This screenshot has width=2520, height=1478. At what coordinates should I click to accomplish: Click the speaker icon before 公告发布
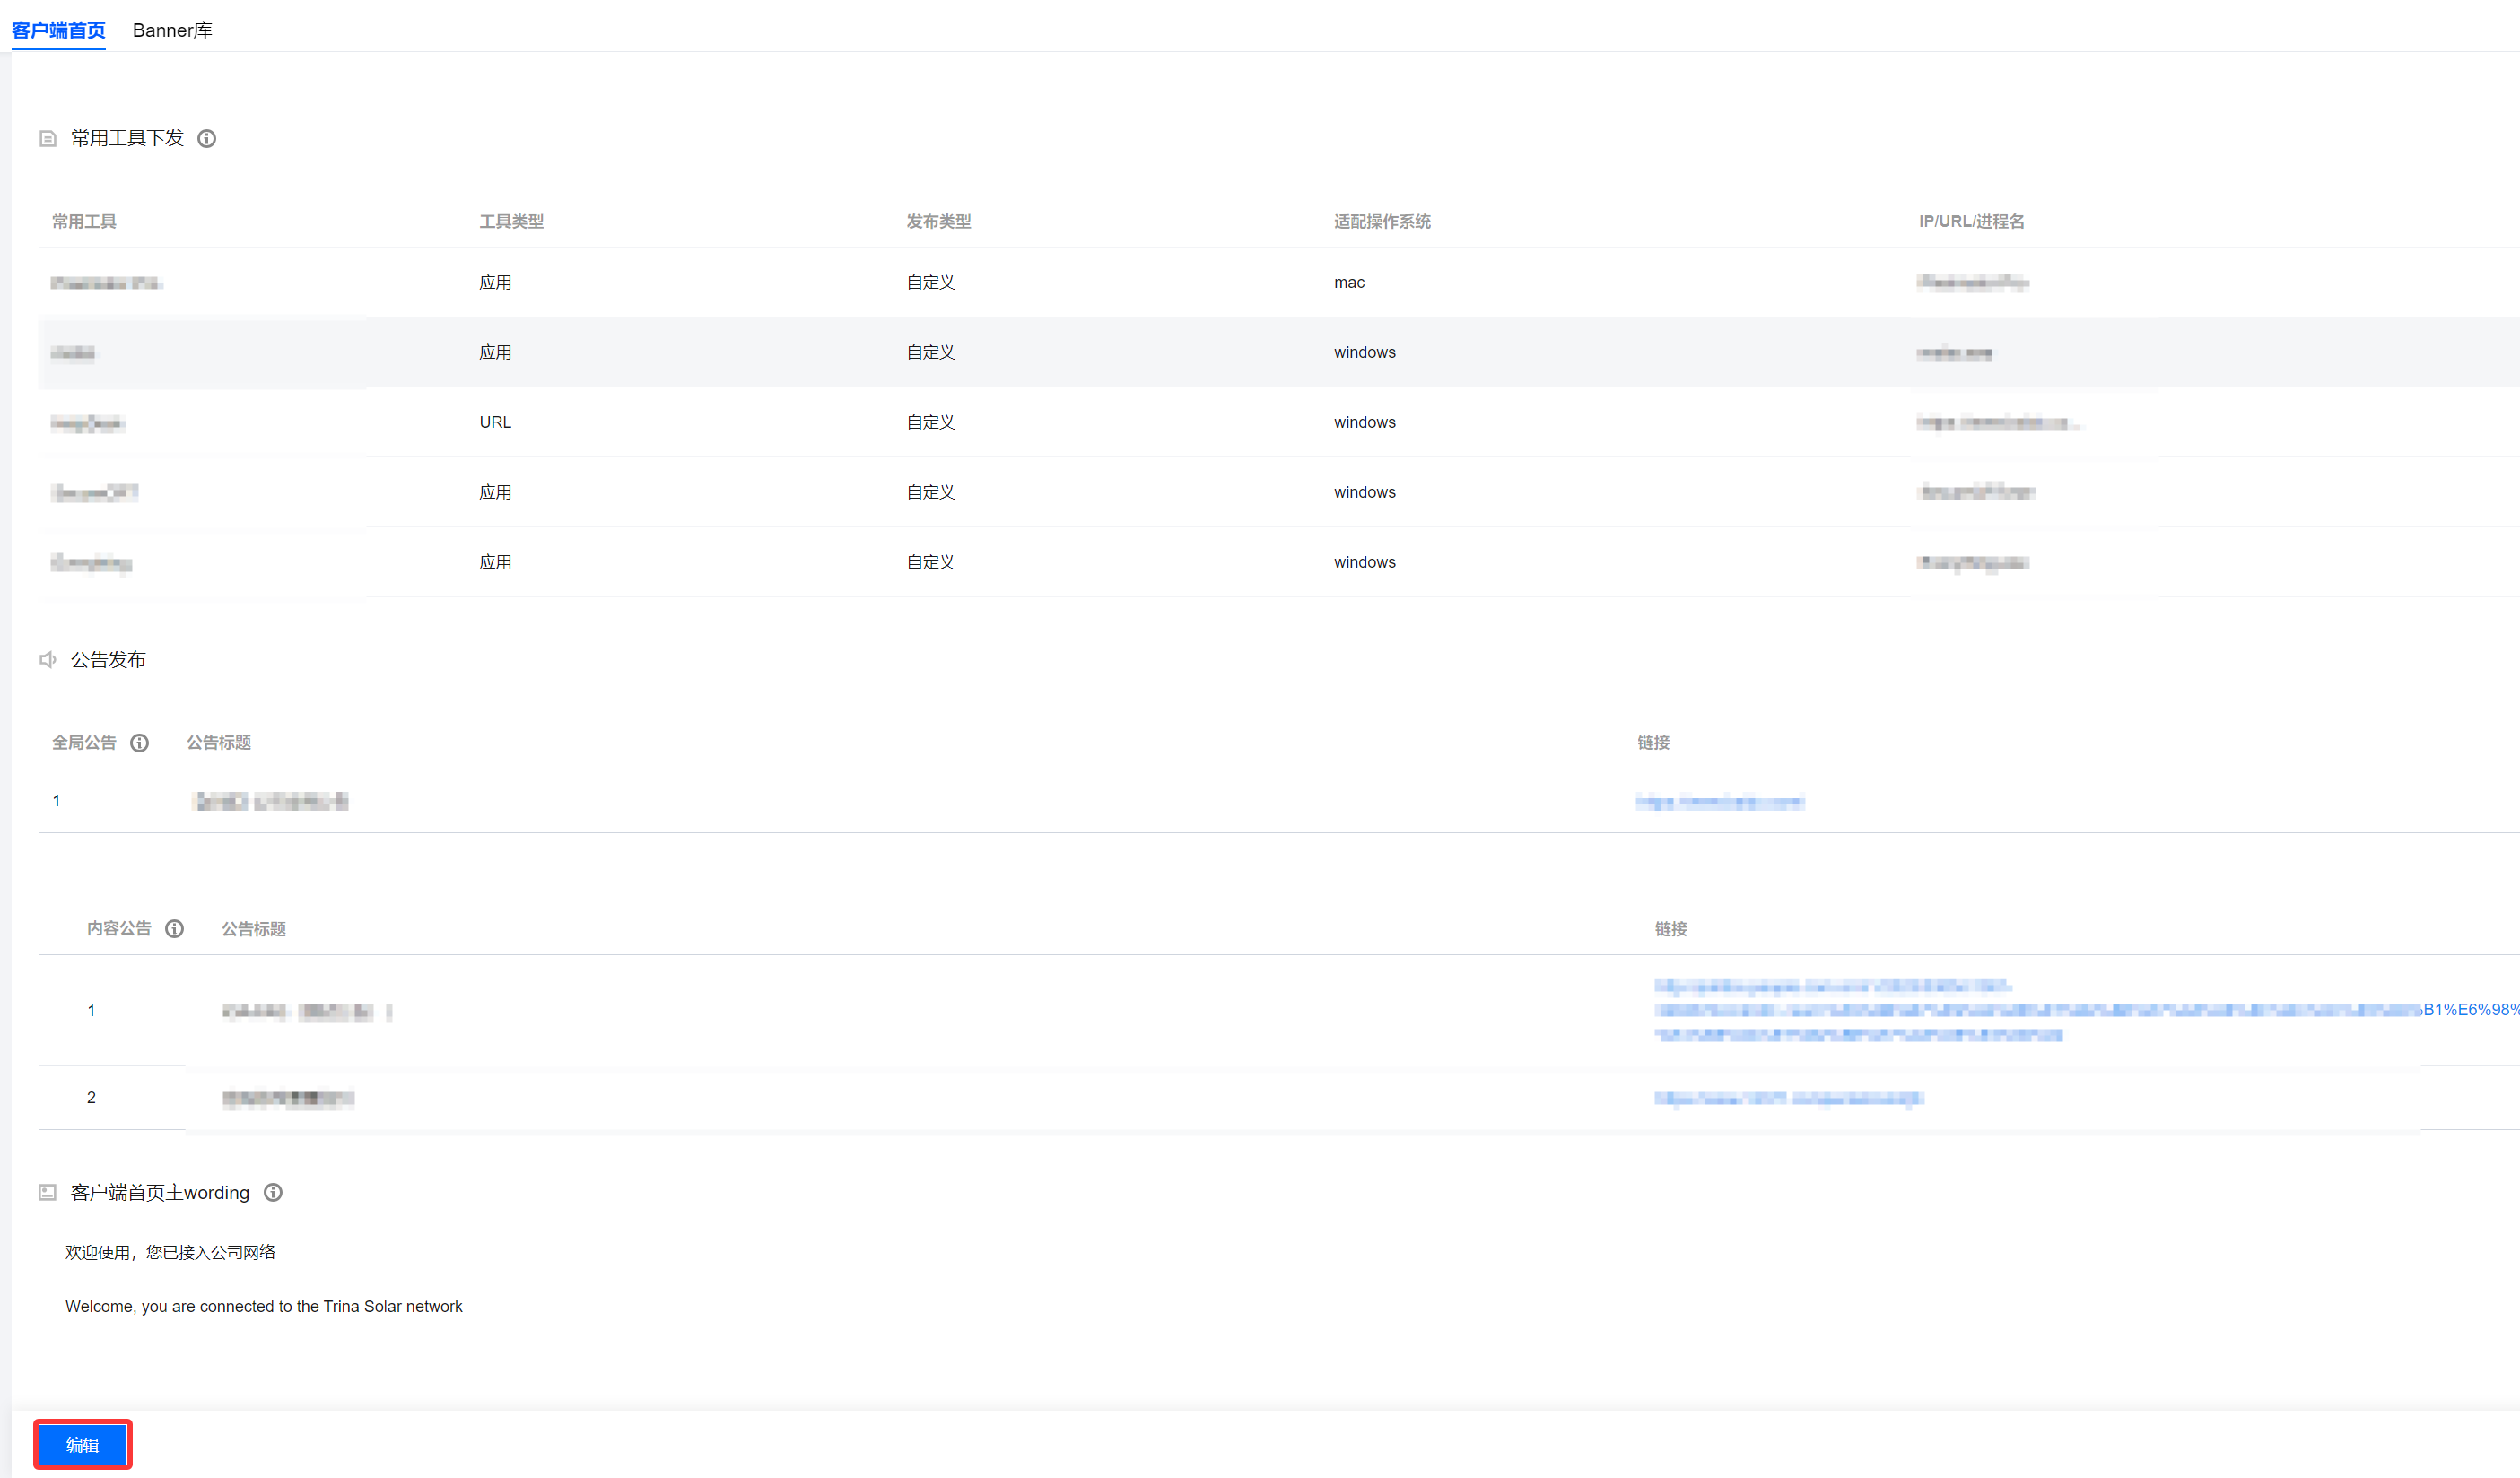(x=47, y=659)
